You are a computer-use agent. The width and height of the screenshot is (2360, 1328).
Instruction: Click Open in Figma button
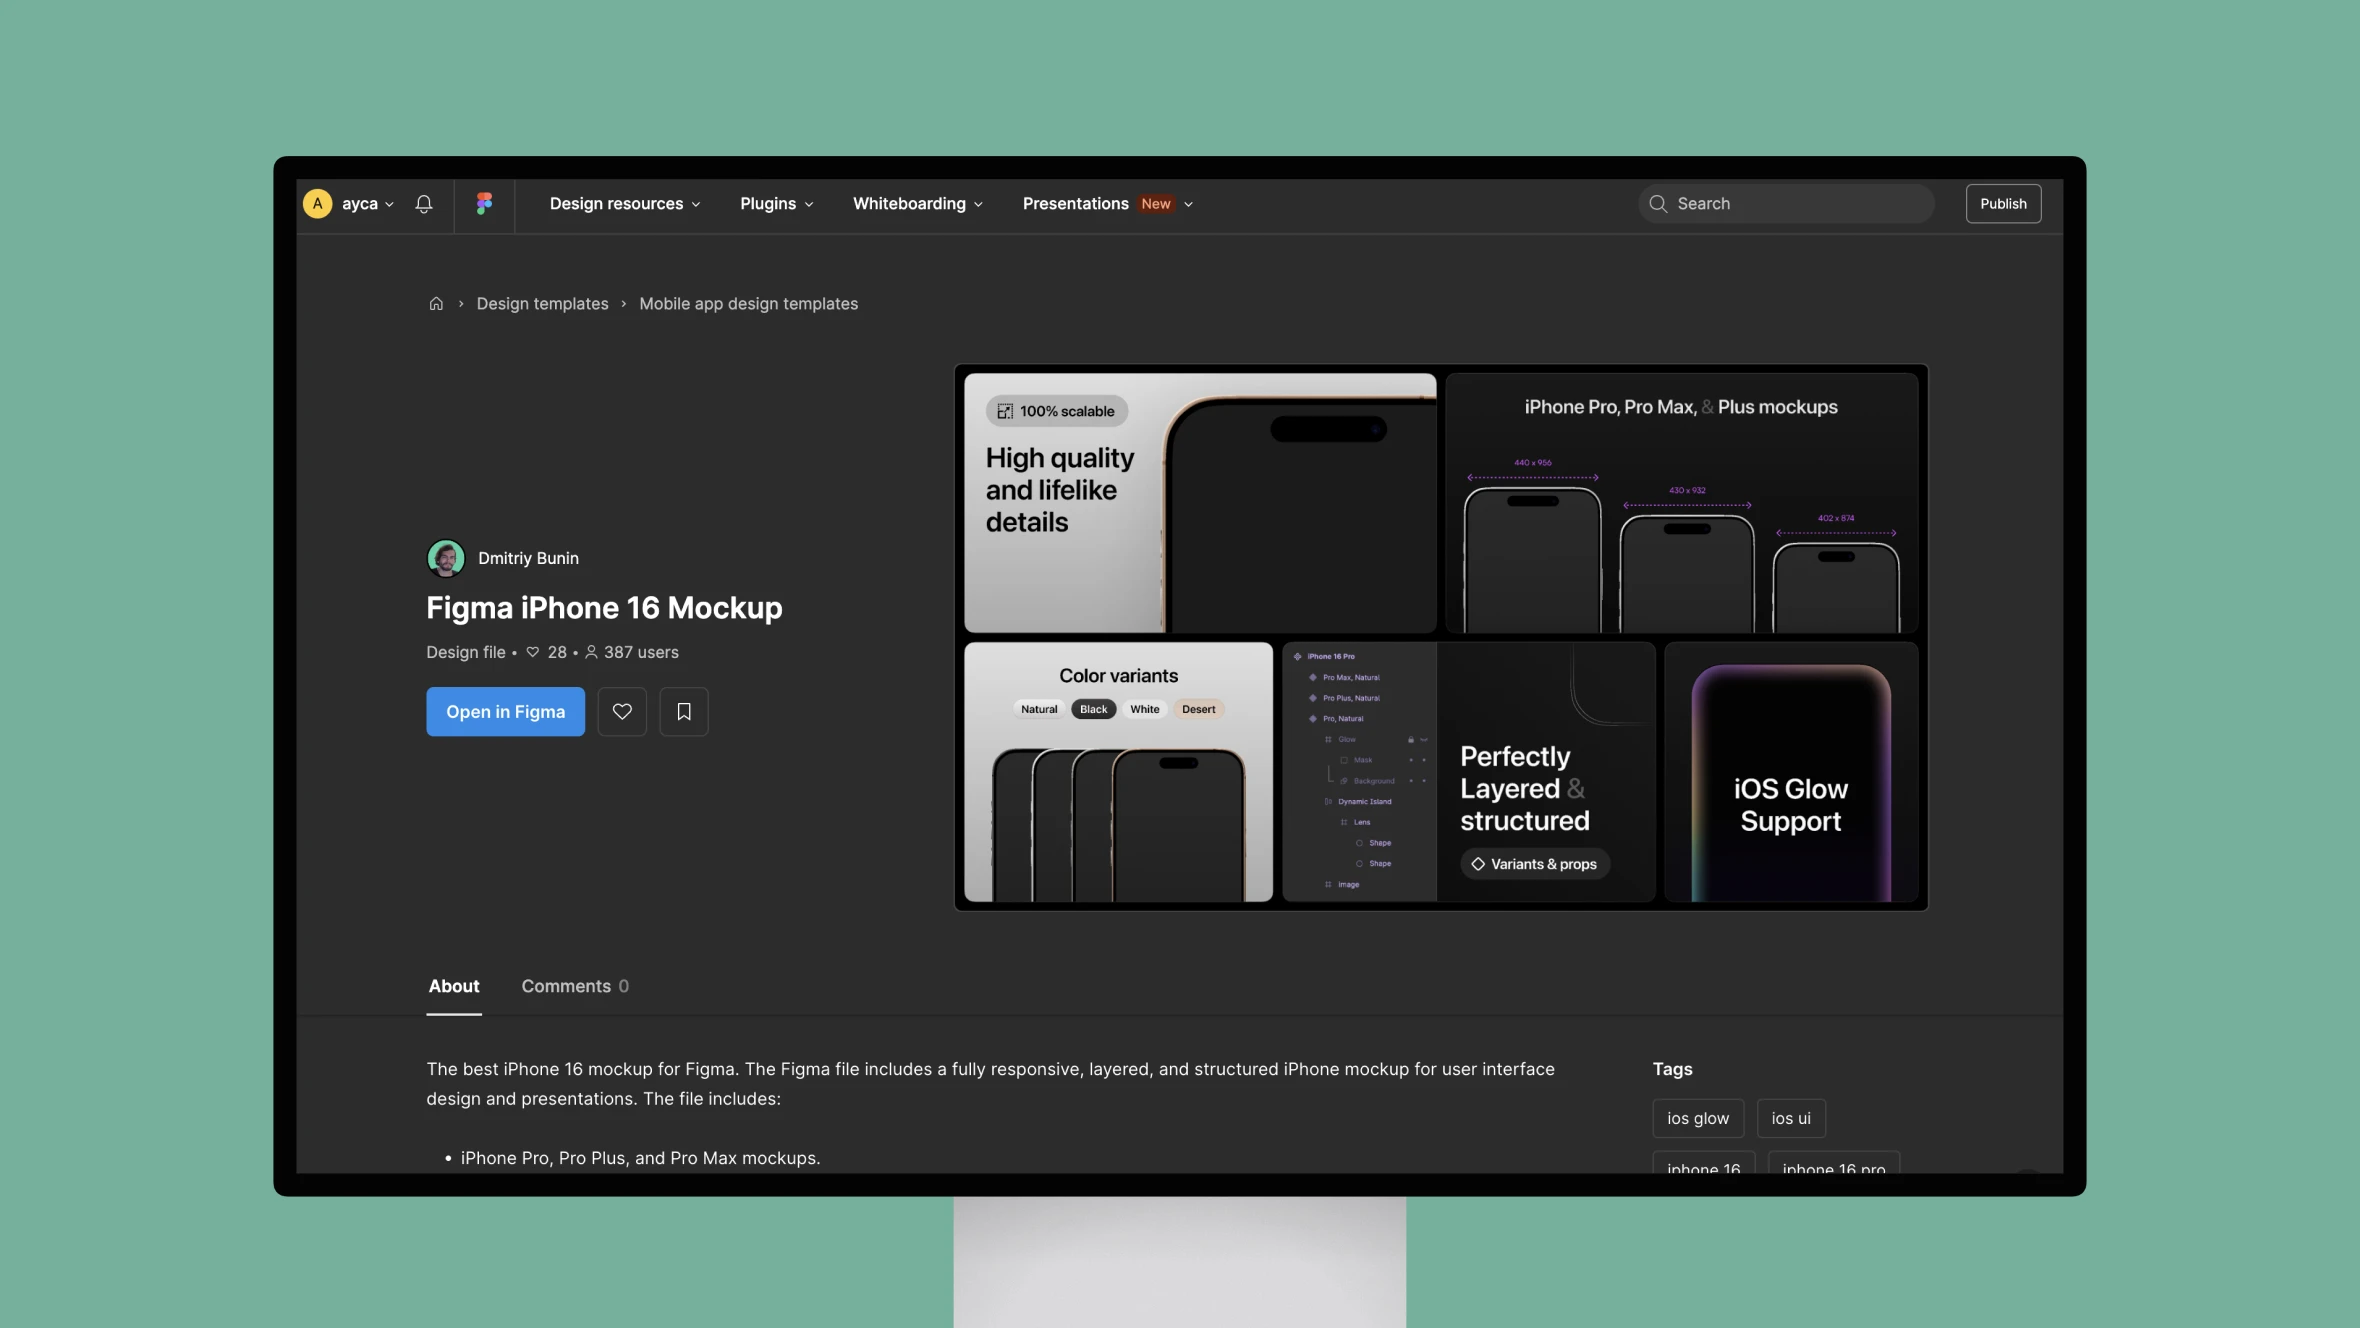tap(504, 710)
